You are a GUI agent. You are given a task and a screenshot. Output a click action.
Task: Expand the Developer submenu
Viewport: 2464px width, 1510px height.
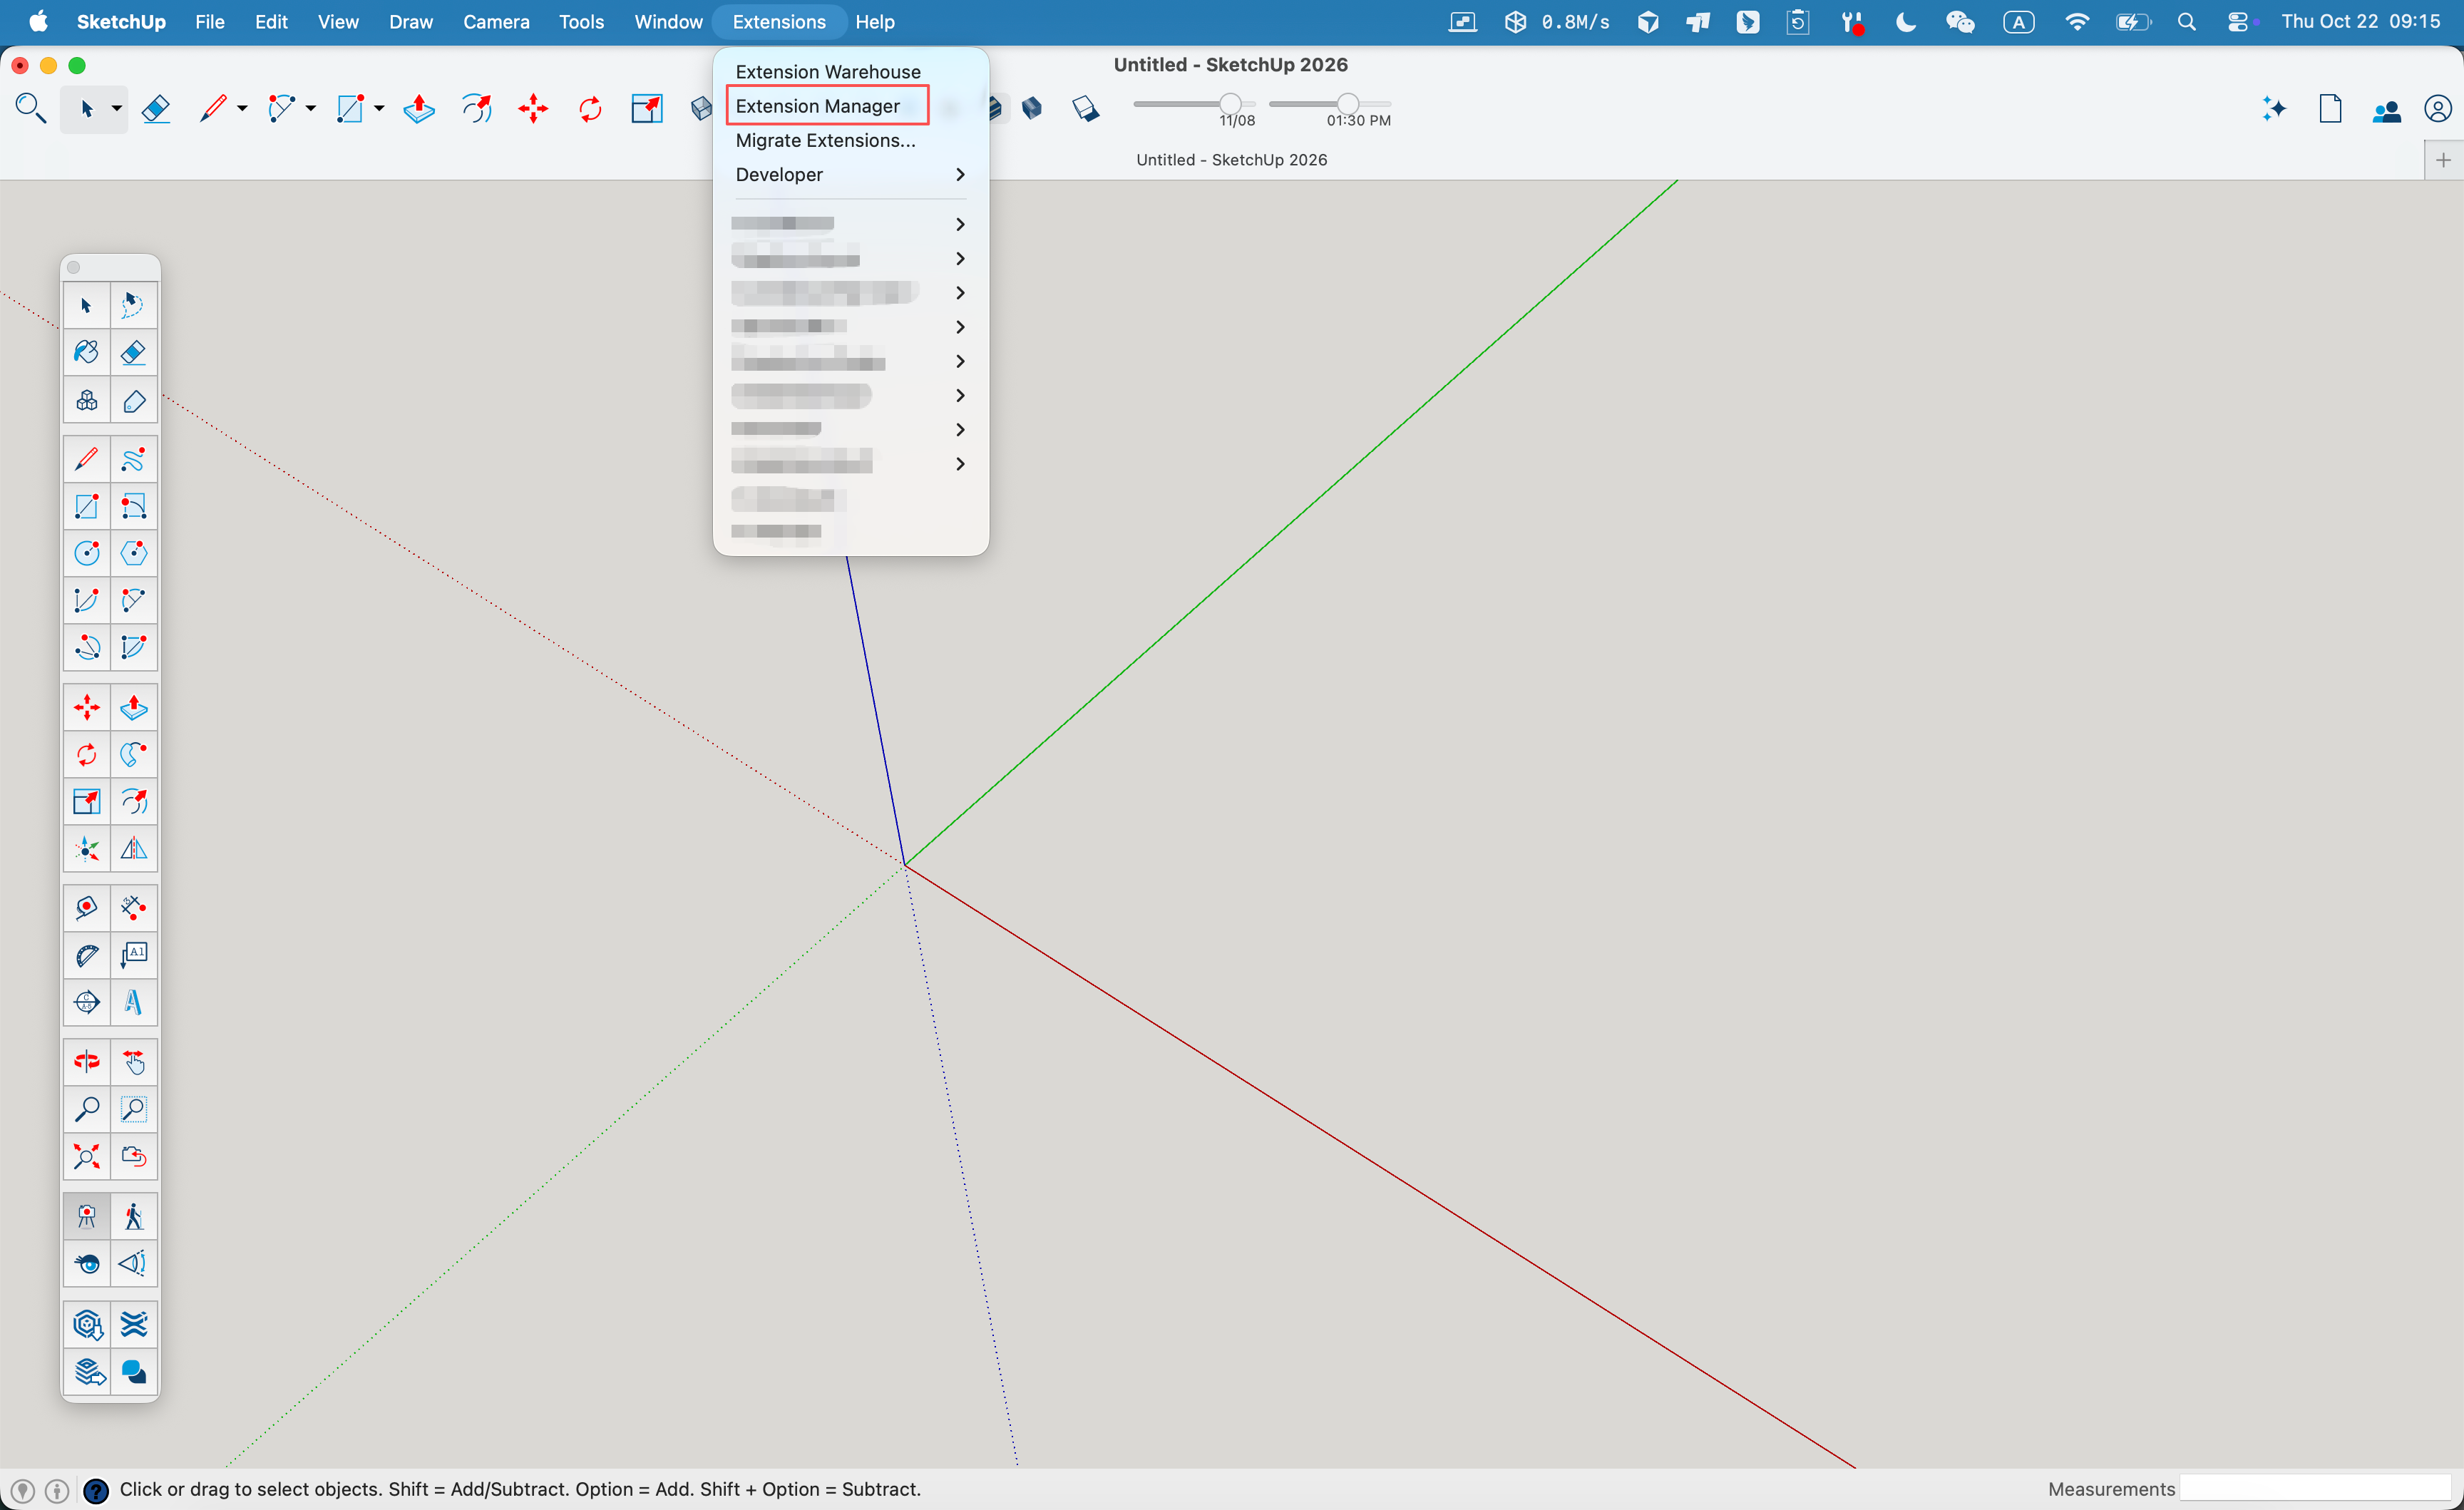coord(851,174)
